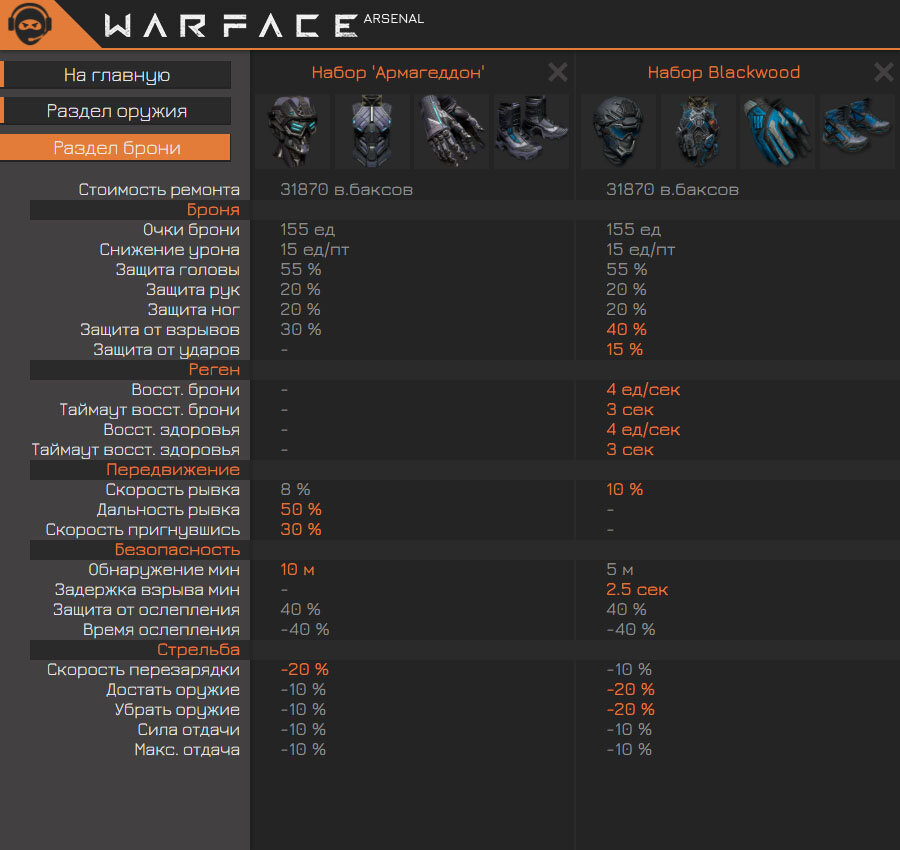The image size is (900, 850).
Task: Click the Убрать оружие label
Action: point(177,709)
